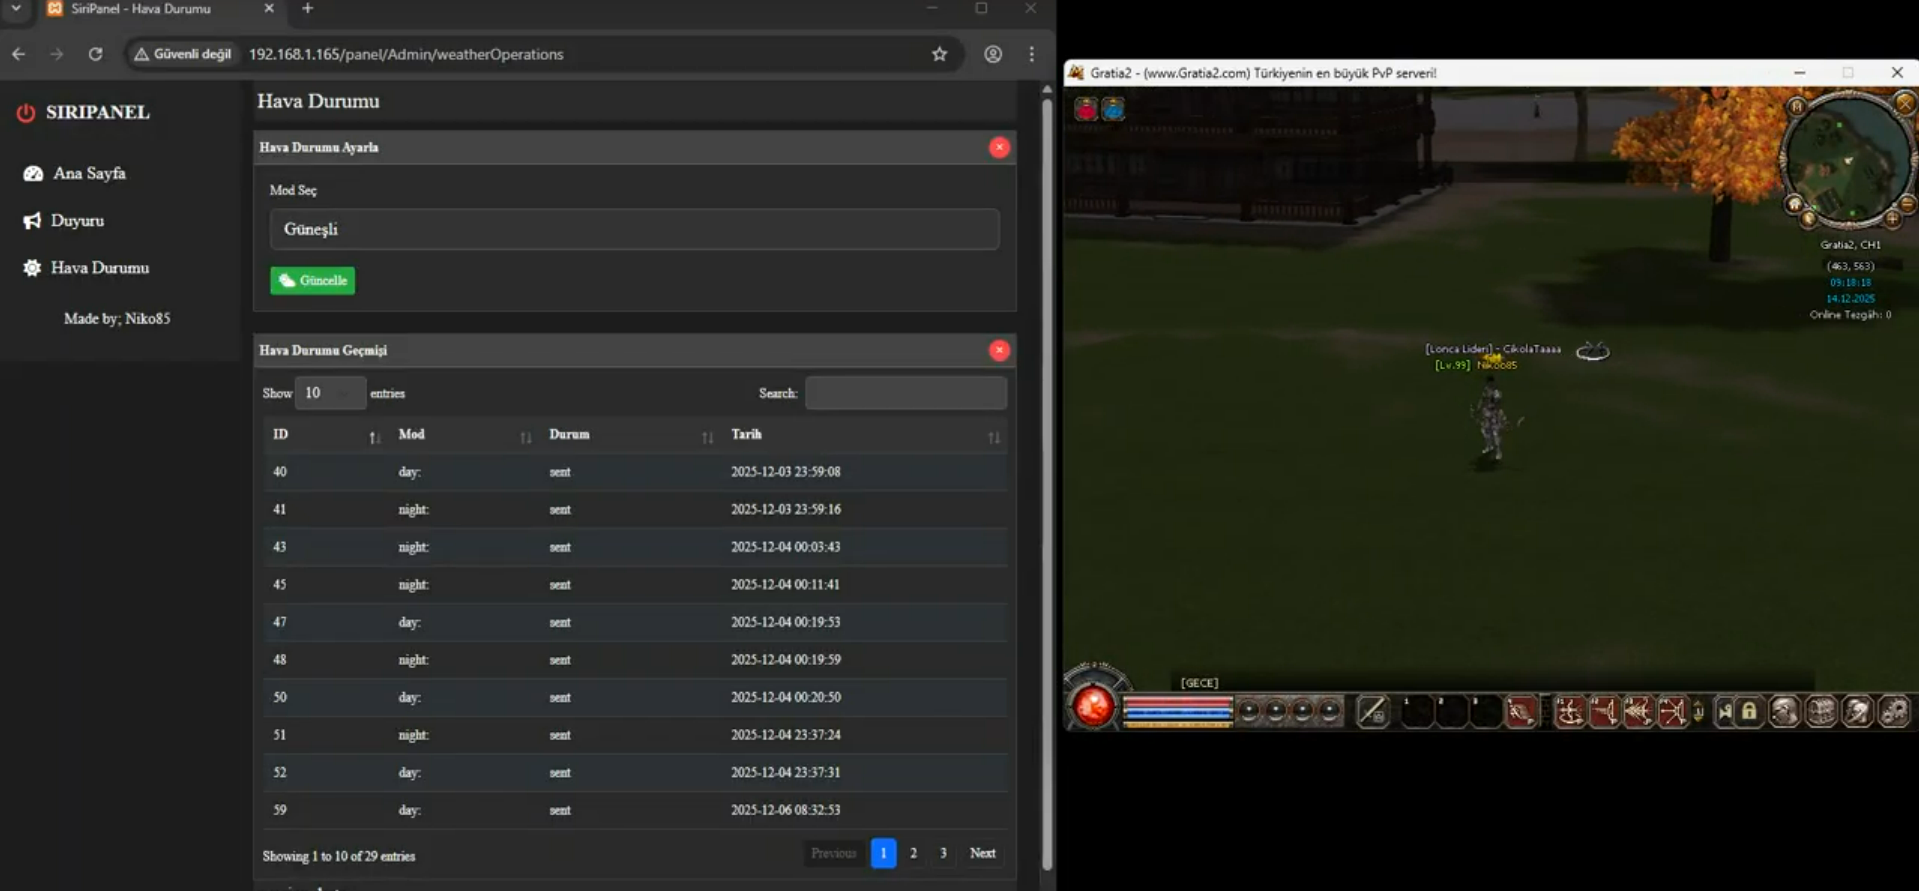
Task: Go to page 2 of the table
Action: (x=913, y=853)
